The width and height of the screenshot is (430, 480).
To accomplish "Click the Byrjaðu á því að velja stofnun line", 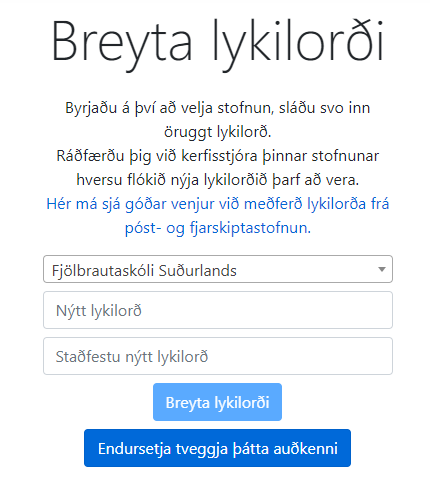I will point(217,108).
